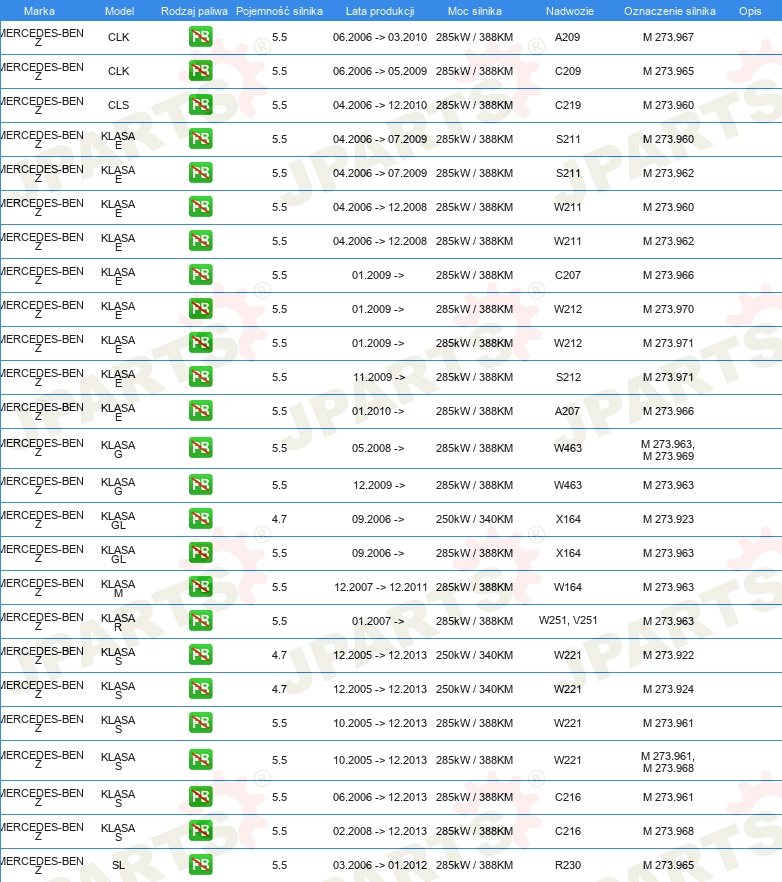The width and height of the screenshot is (782, 882).
Task: Click fuel icon in KLASA E S212 row
Action: [200, 376]
